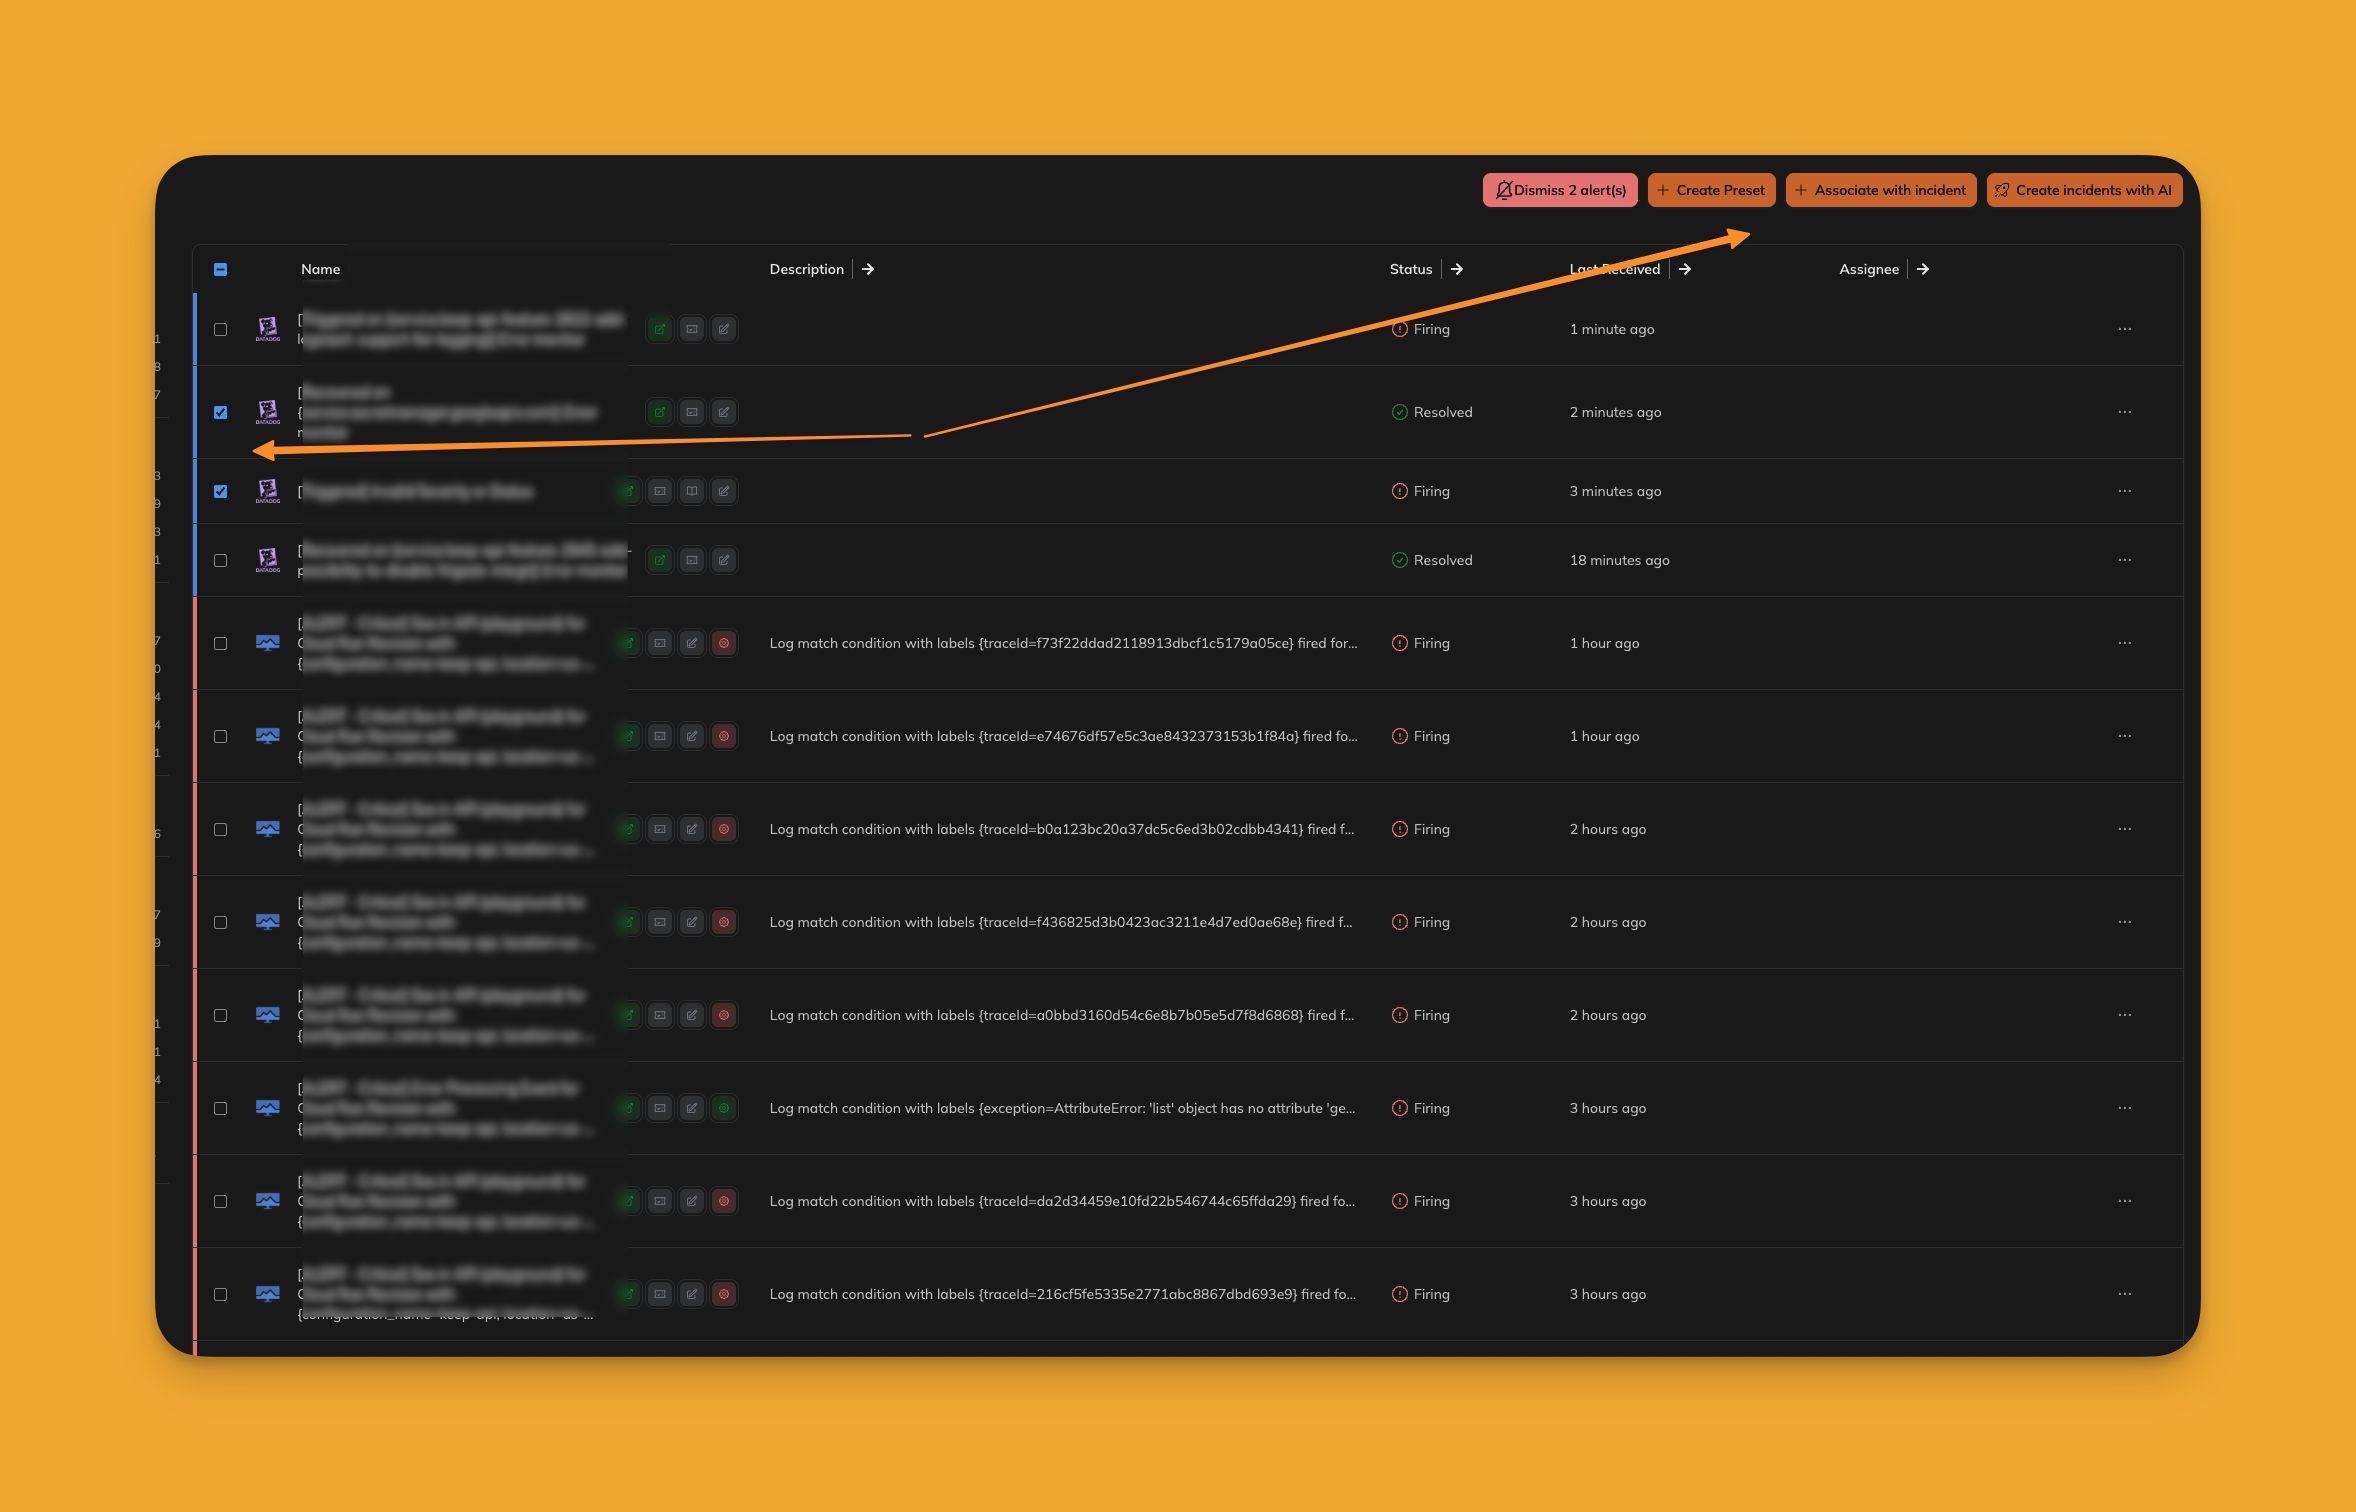Toggle the select-all checkbox in the table header
This screenshot has width=2356, height=1512.
[x=221, y=269]
